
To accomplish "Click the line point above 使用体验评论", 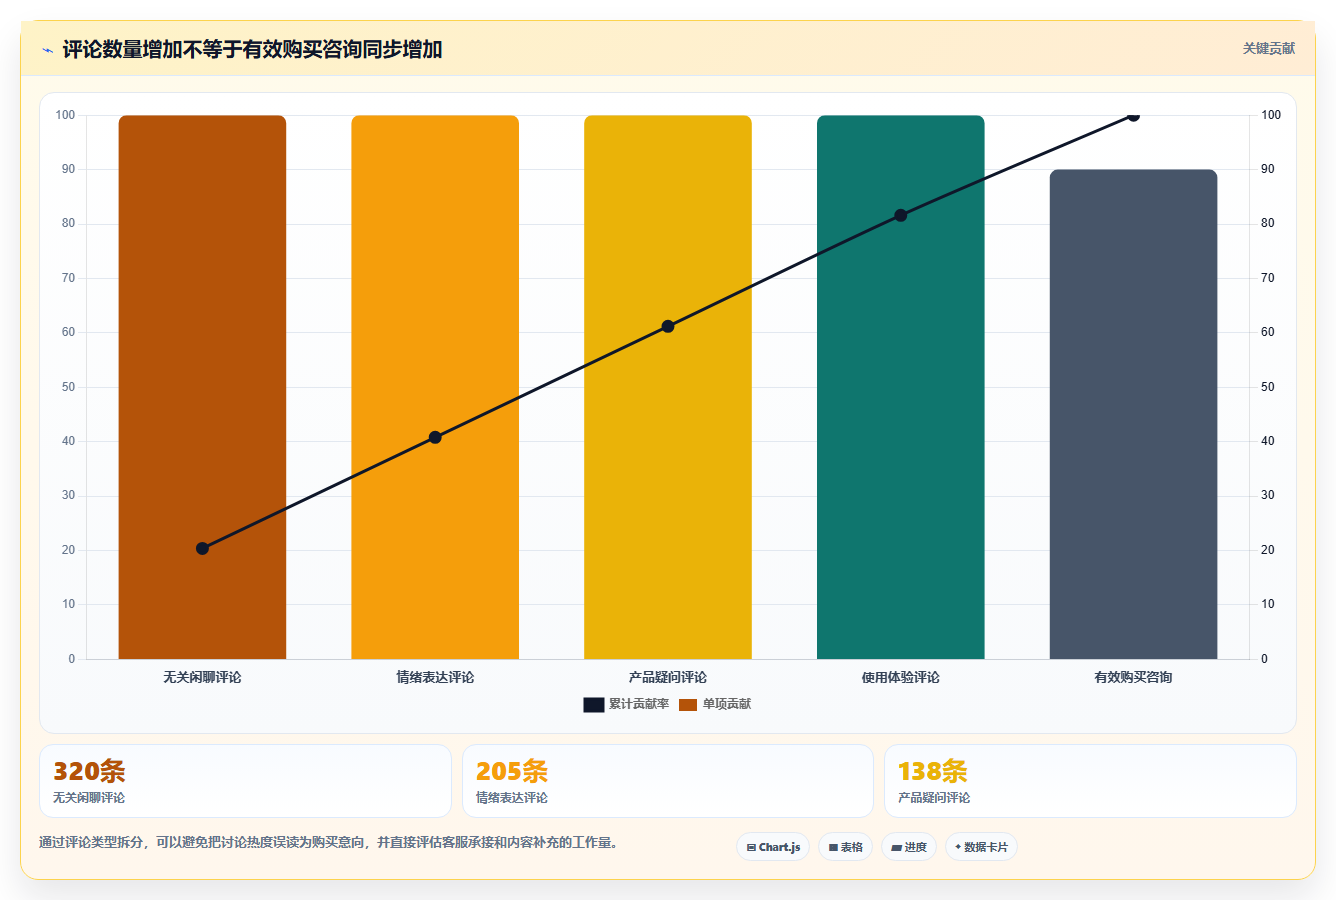I will point(901,215).
